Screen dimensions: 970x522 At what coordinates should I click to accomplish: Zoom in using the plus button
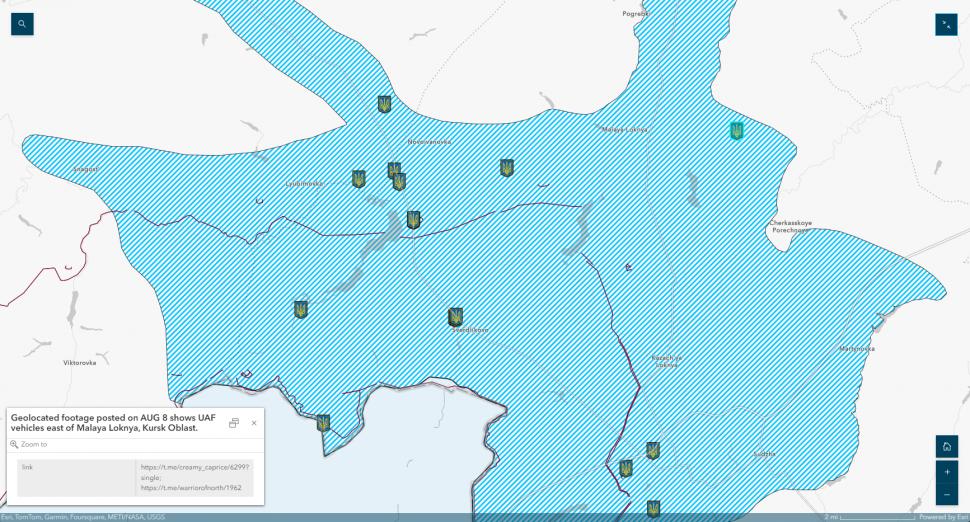pyautogui.click(x=946, y=471)
